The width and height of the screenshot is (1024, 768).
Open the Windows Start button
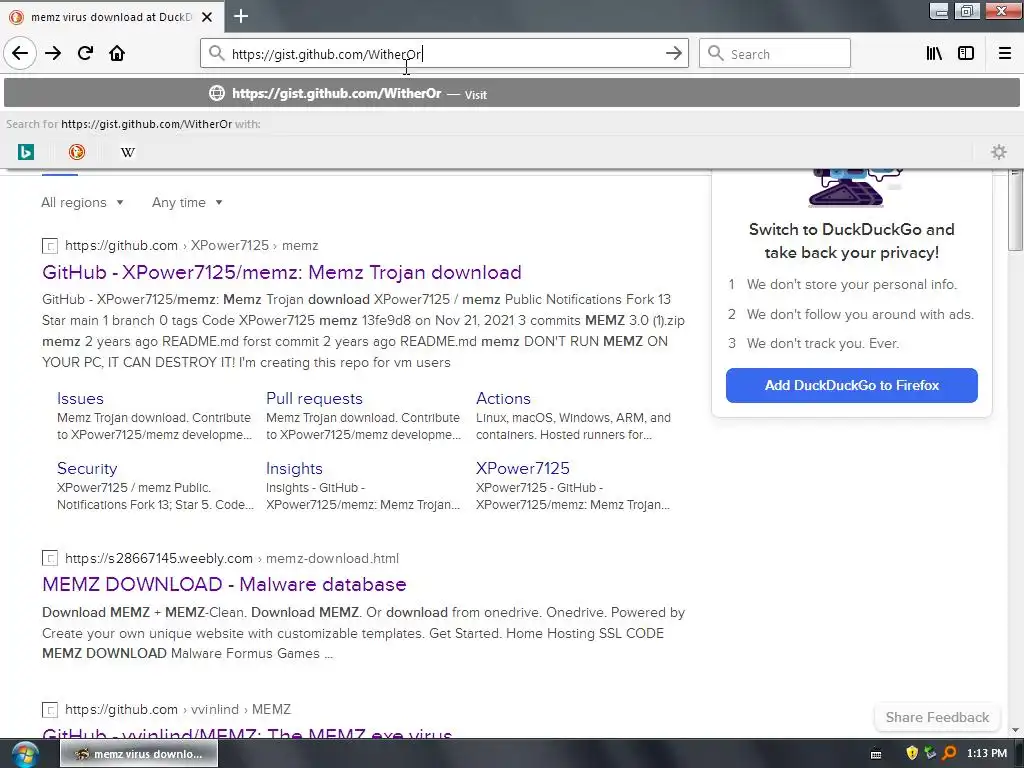24,754
